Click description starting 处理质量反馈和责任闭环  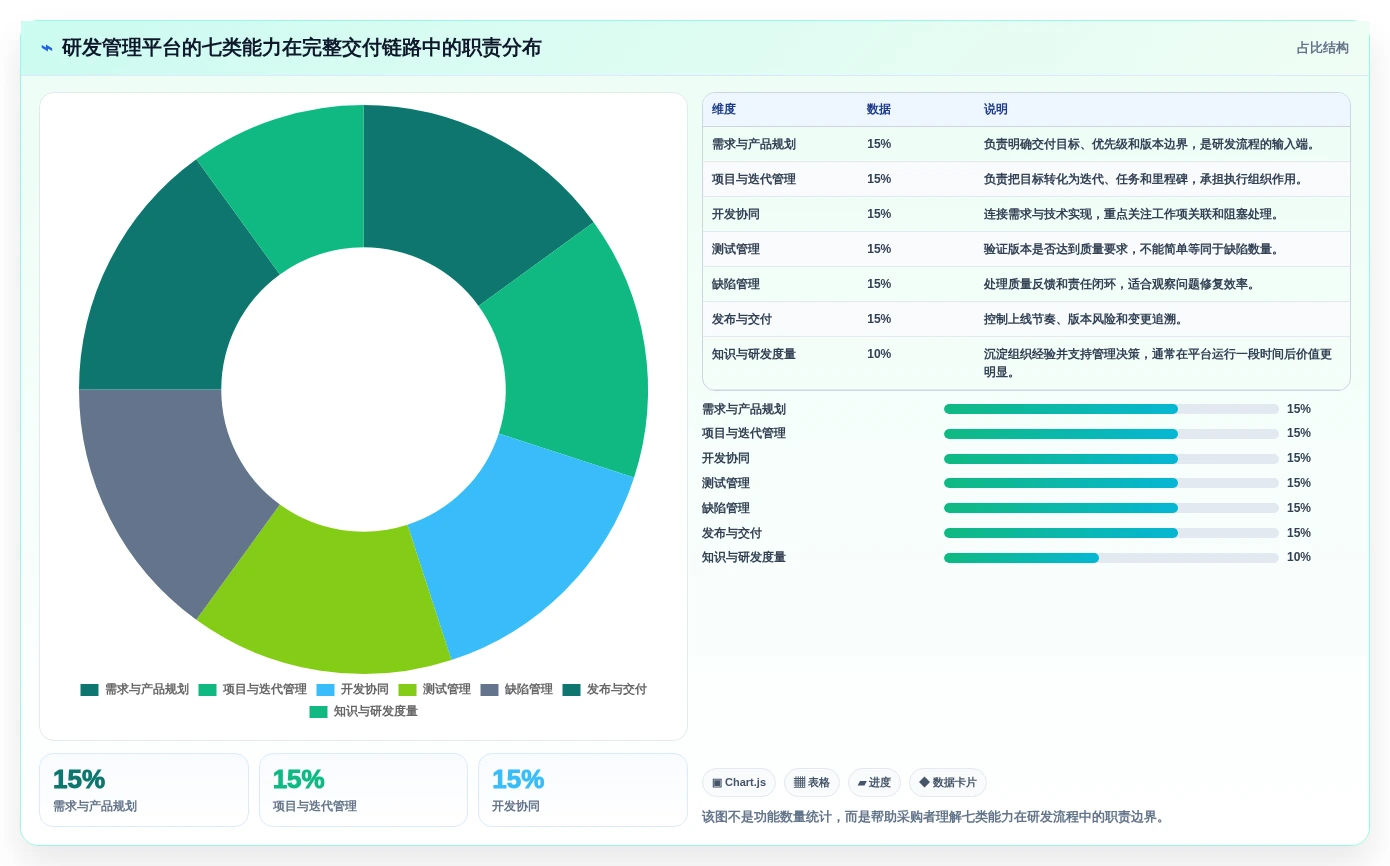1121,284
